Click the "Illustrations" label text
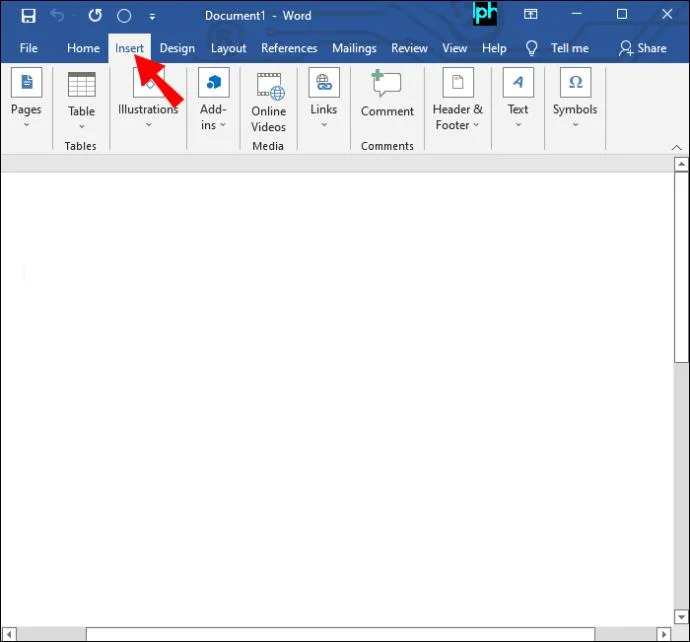 click(x=148, y=109)
